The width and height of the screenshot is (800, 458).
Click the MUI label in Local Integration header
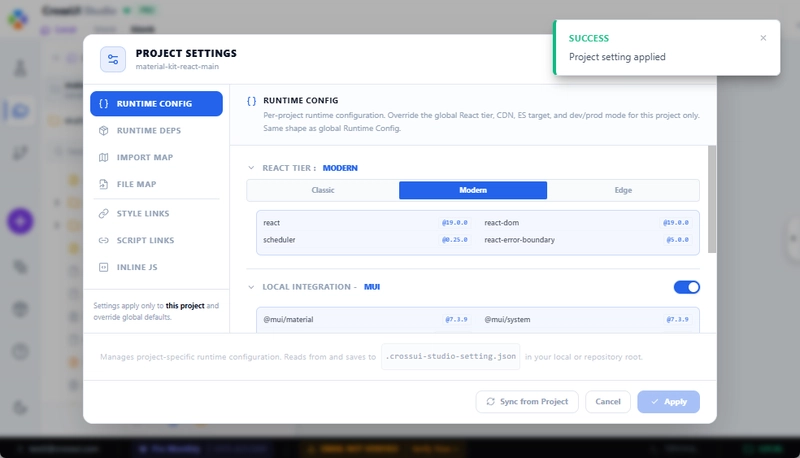pos(372,287)
